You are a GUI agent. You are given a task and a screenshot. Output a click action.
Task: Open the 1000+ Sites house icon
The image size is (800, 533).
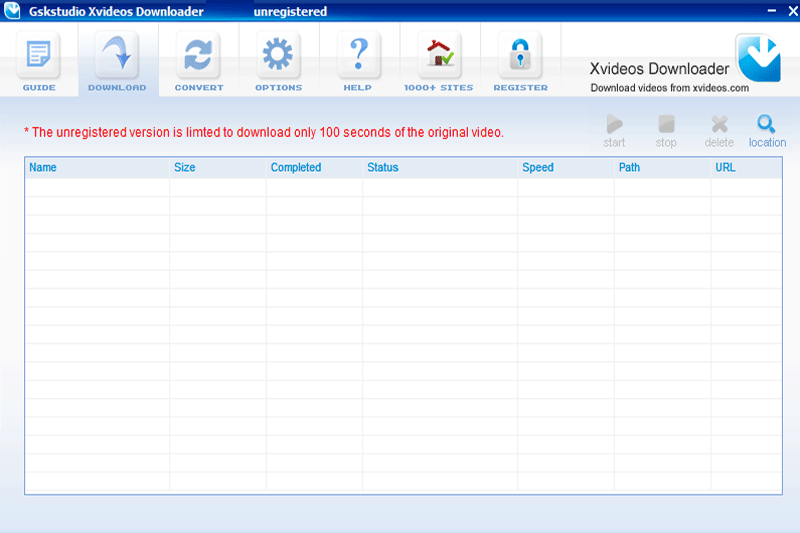point(439,55)
